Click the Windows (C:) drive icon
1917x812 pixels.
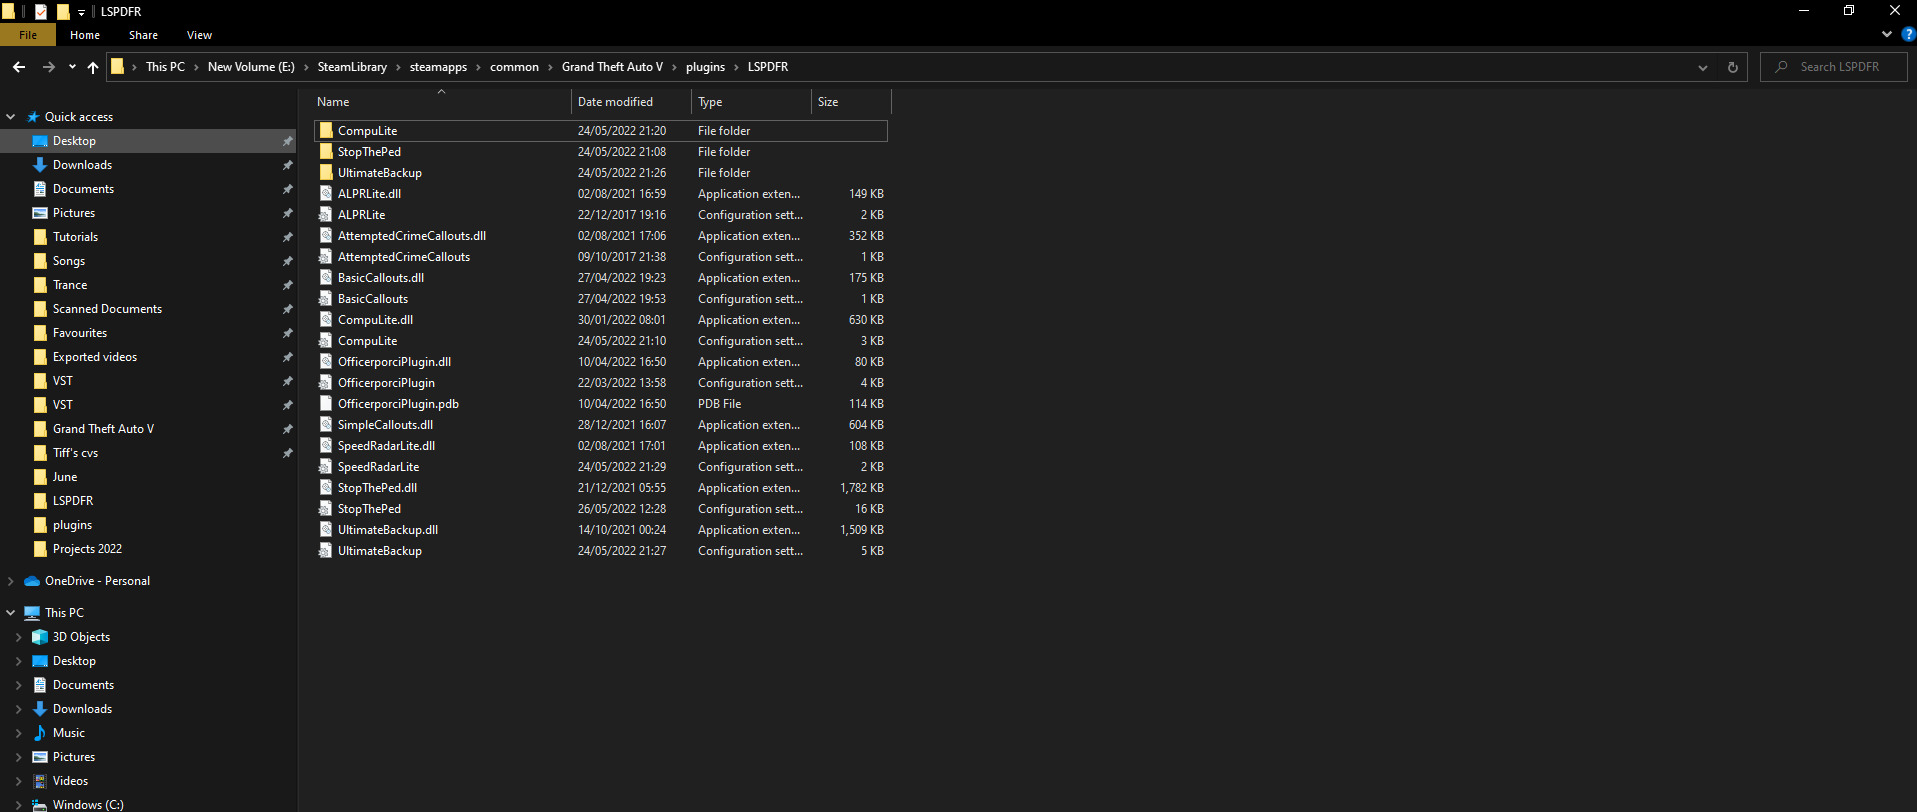point(40,805)
